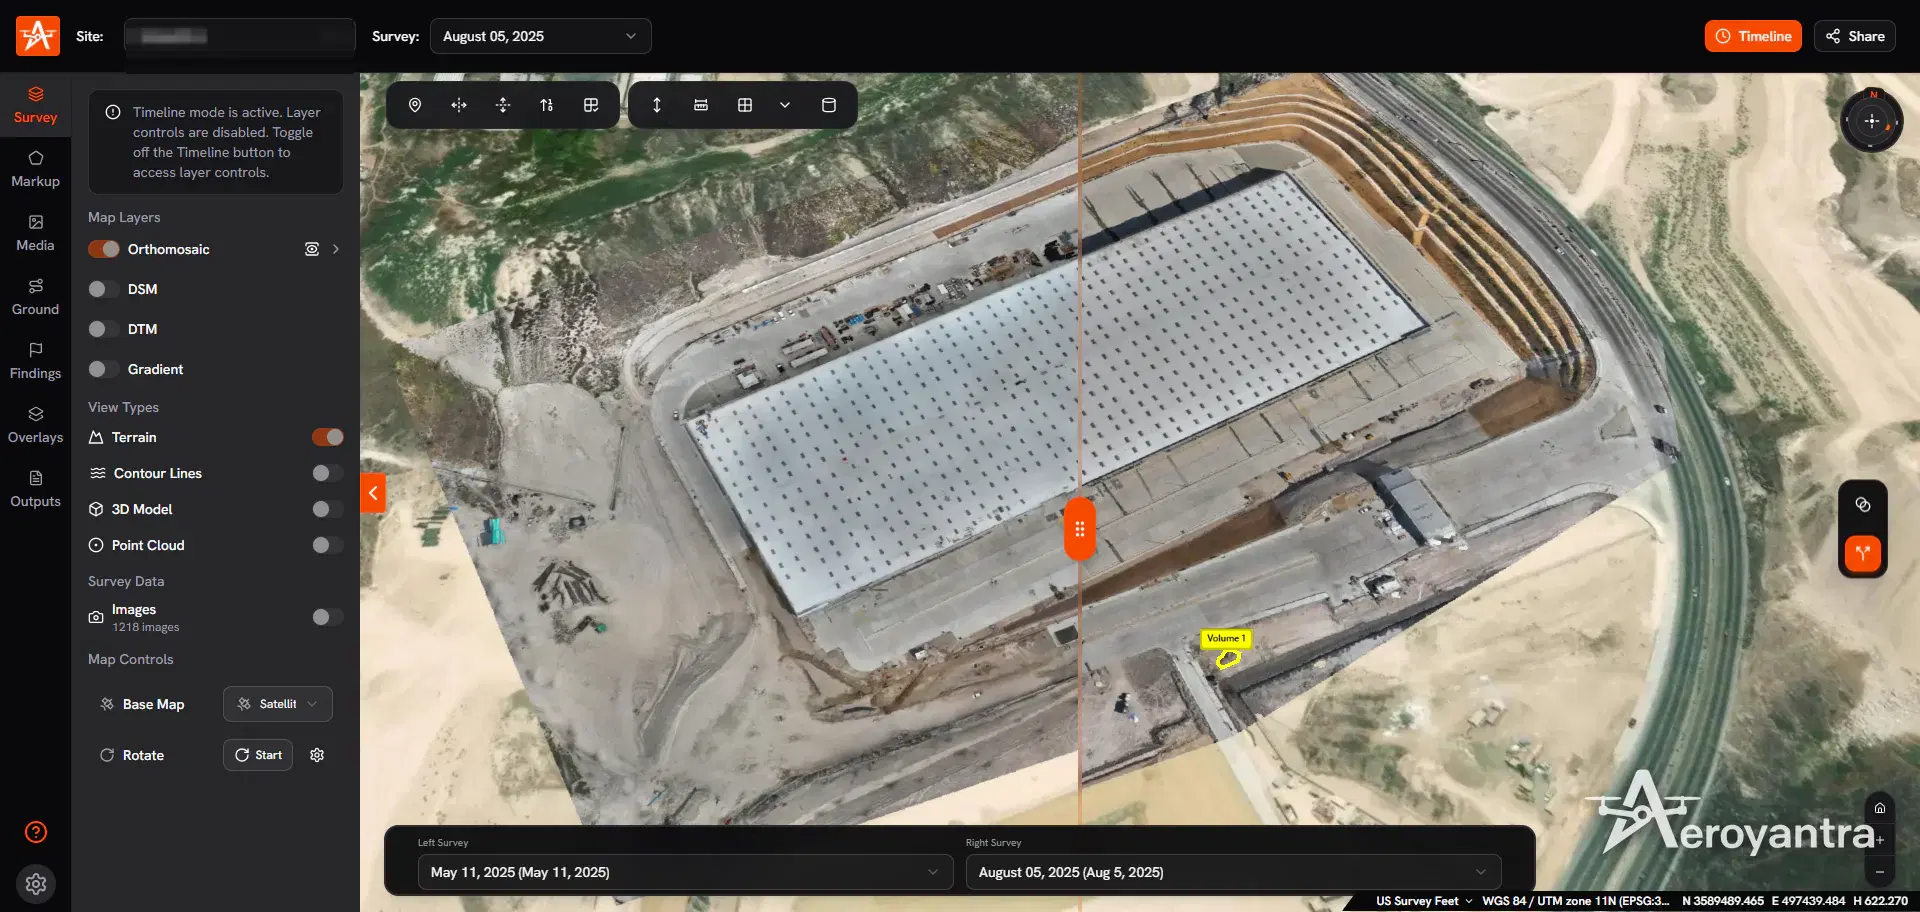Click the Contour Lines icon
Screen dimensions: 1920x912
97,473
